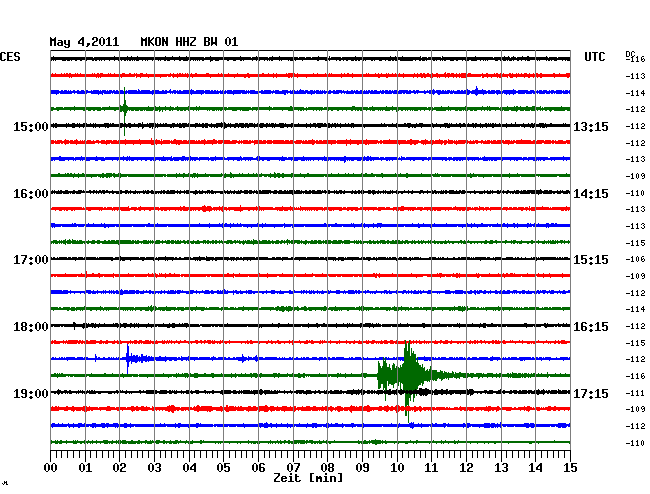Click the '17:15' UTC time label

[x=591, y=393]
